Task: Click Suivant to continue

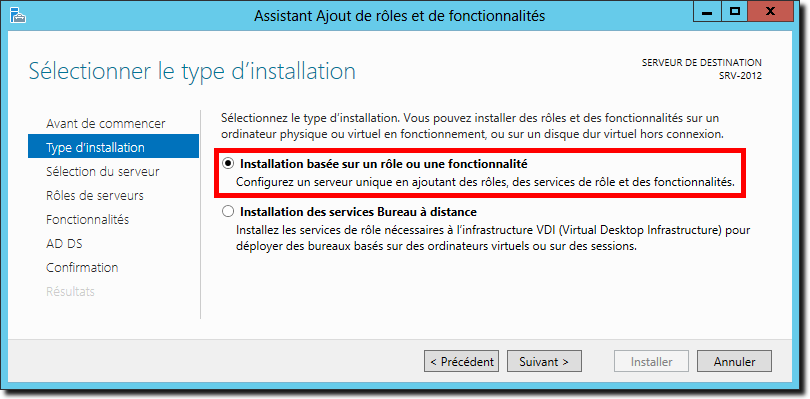Action: click(544, 362)
